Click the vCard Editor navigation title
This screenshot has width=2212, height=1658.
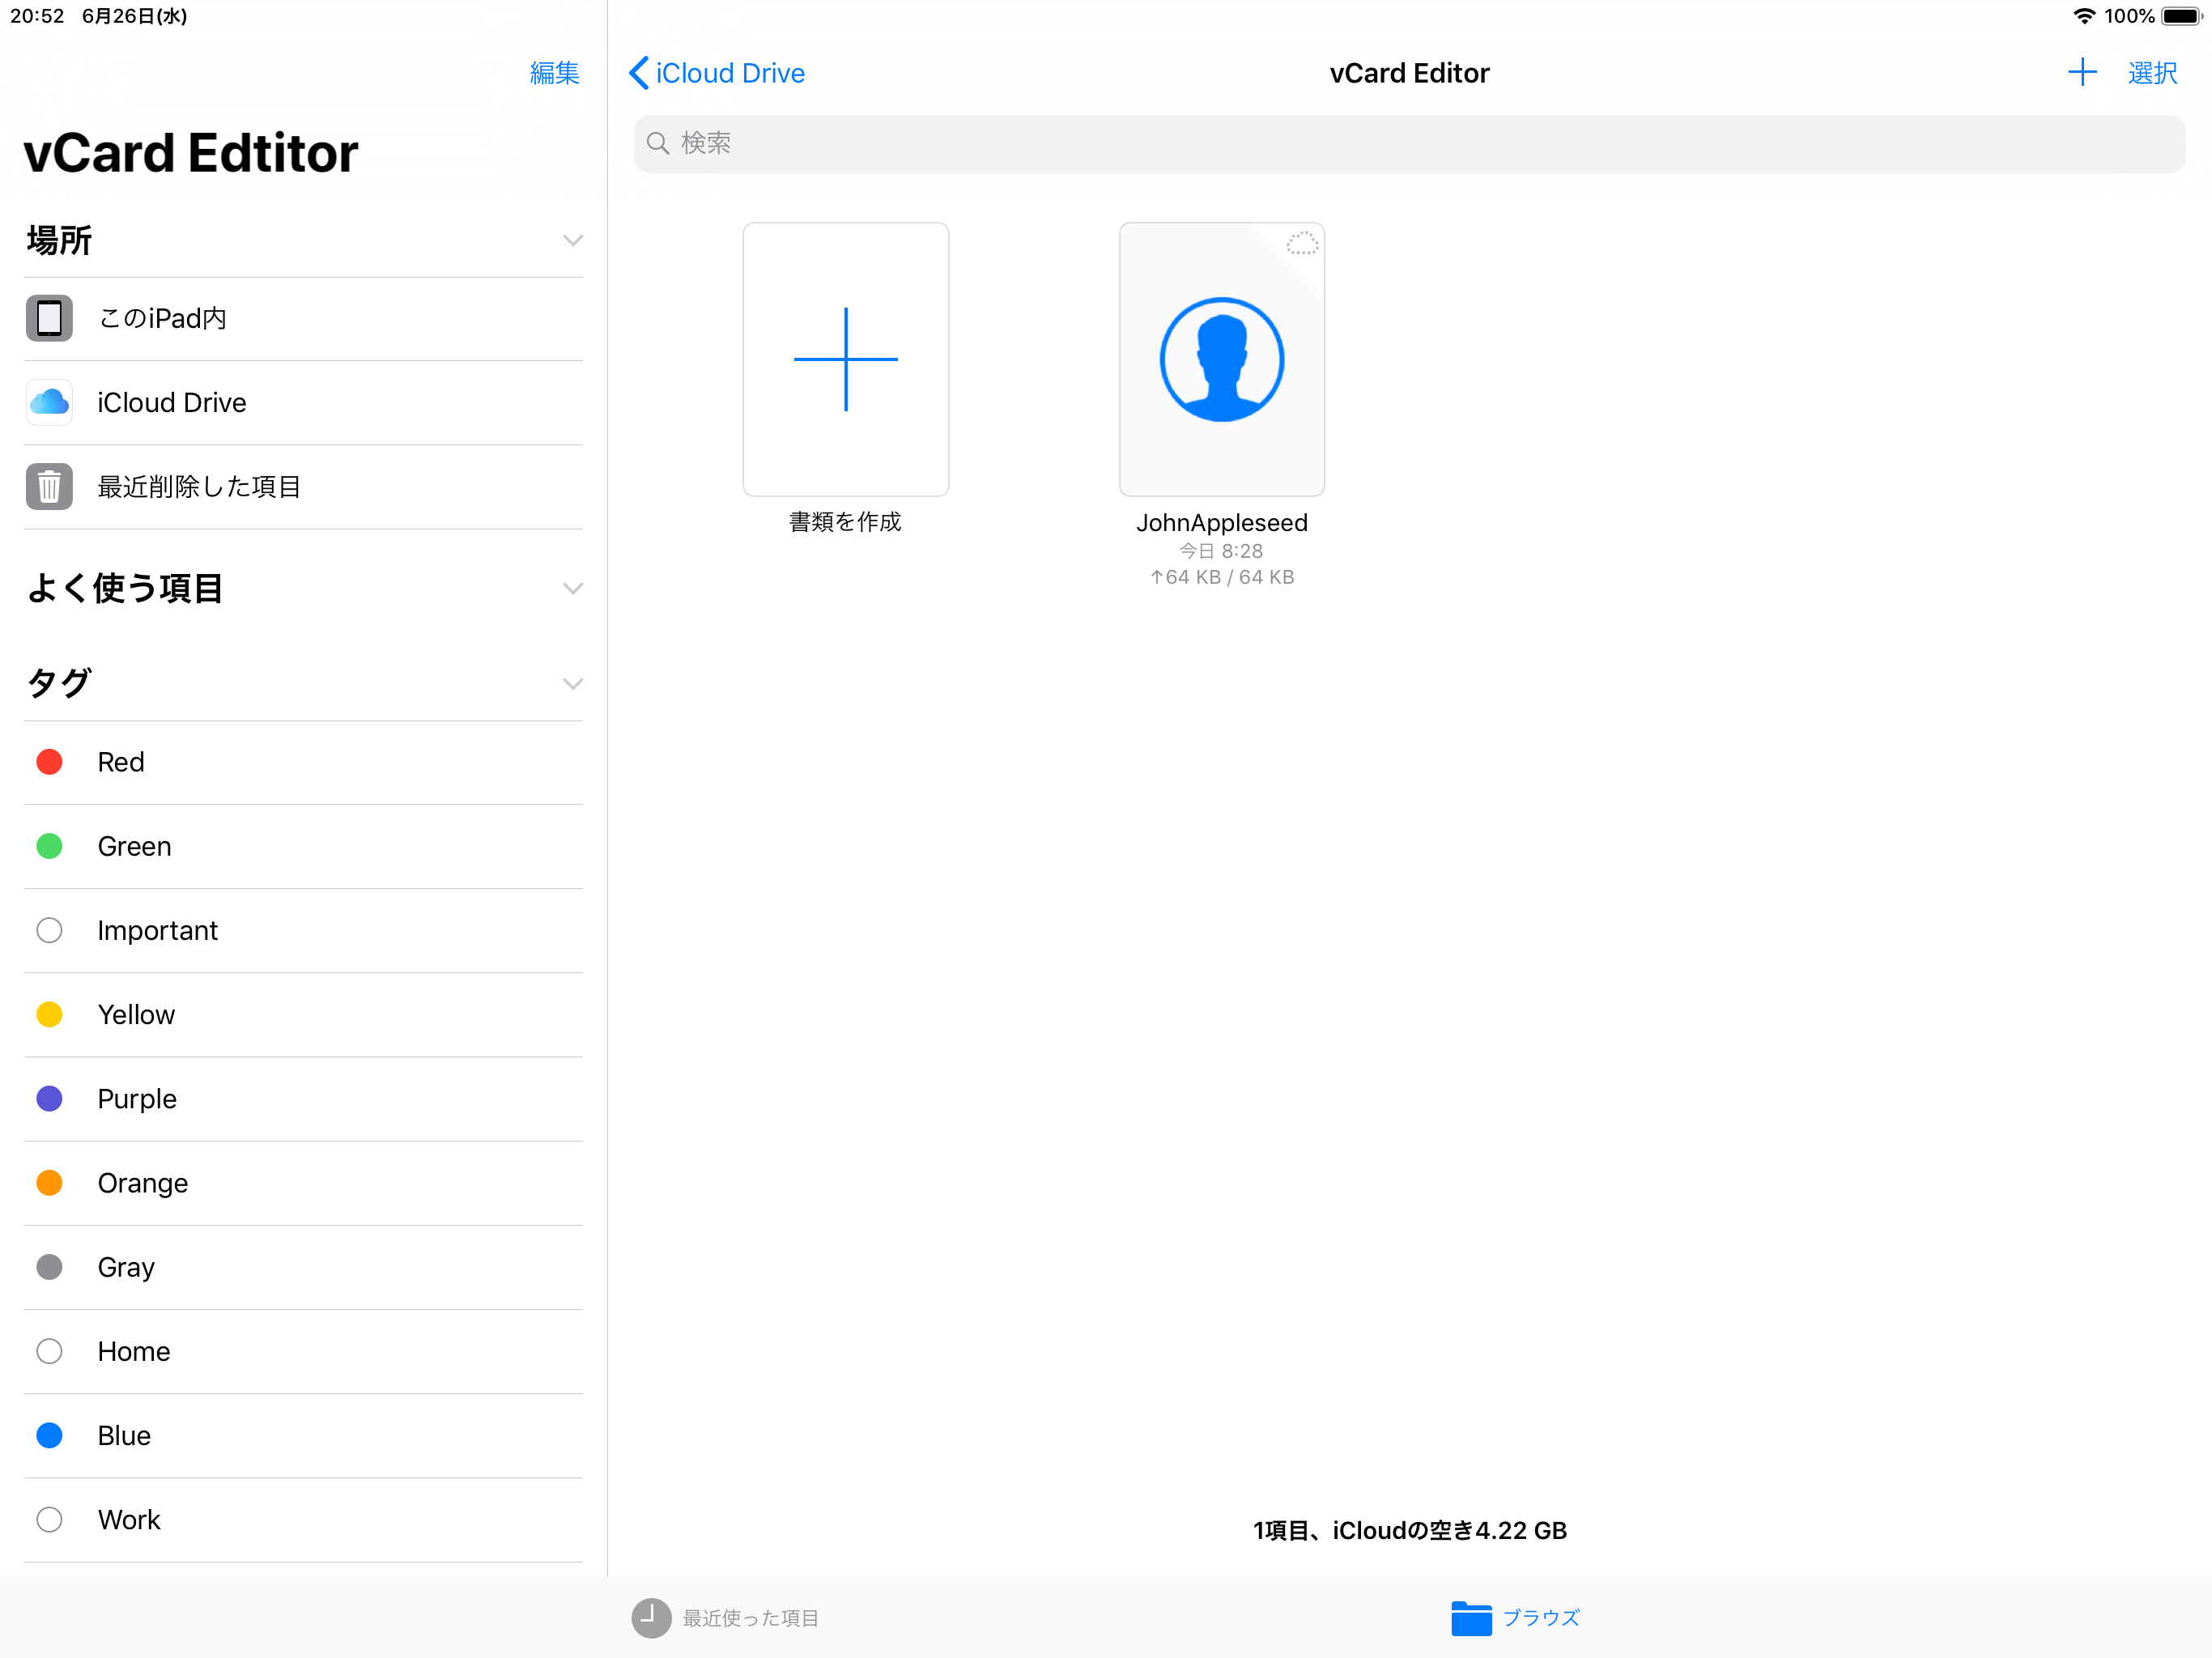click(x=1409, y=73)
